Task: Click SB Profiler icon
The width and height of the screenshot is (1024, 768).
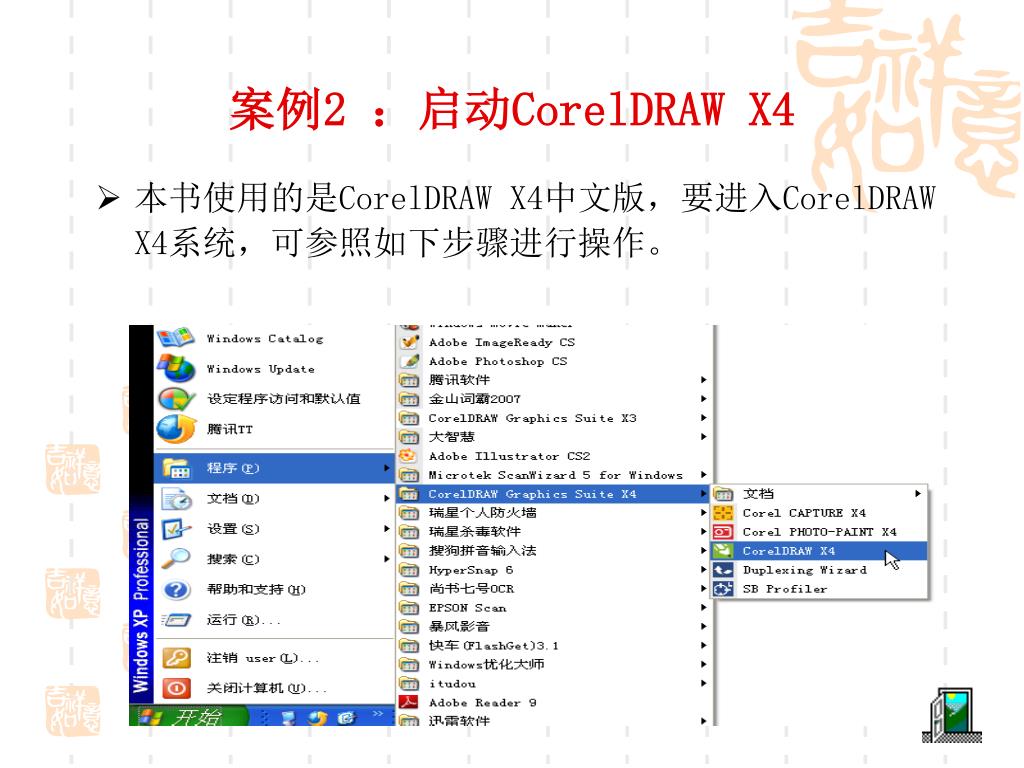Action: pos(723,588)
